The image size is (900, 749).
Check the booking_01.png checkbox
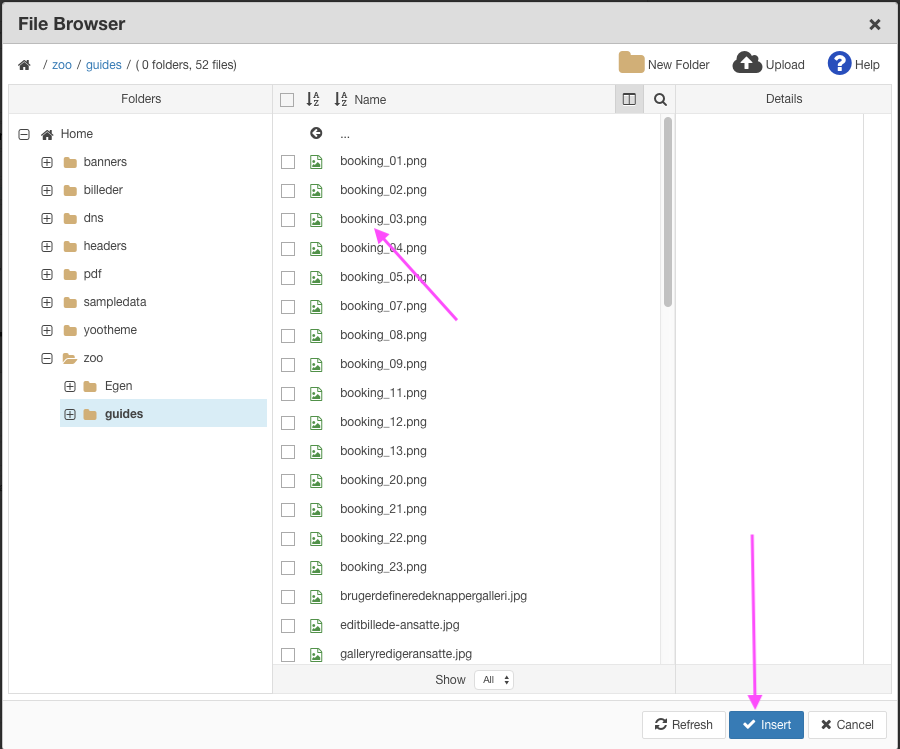[x=288, y=162]
